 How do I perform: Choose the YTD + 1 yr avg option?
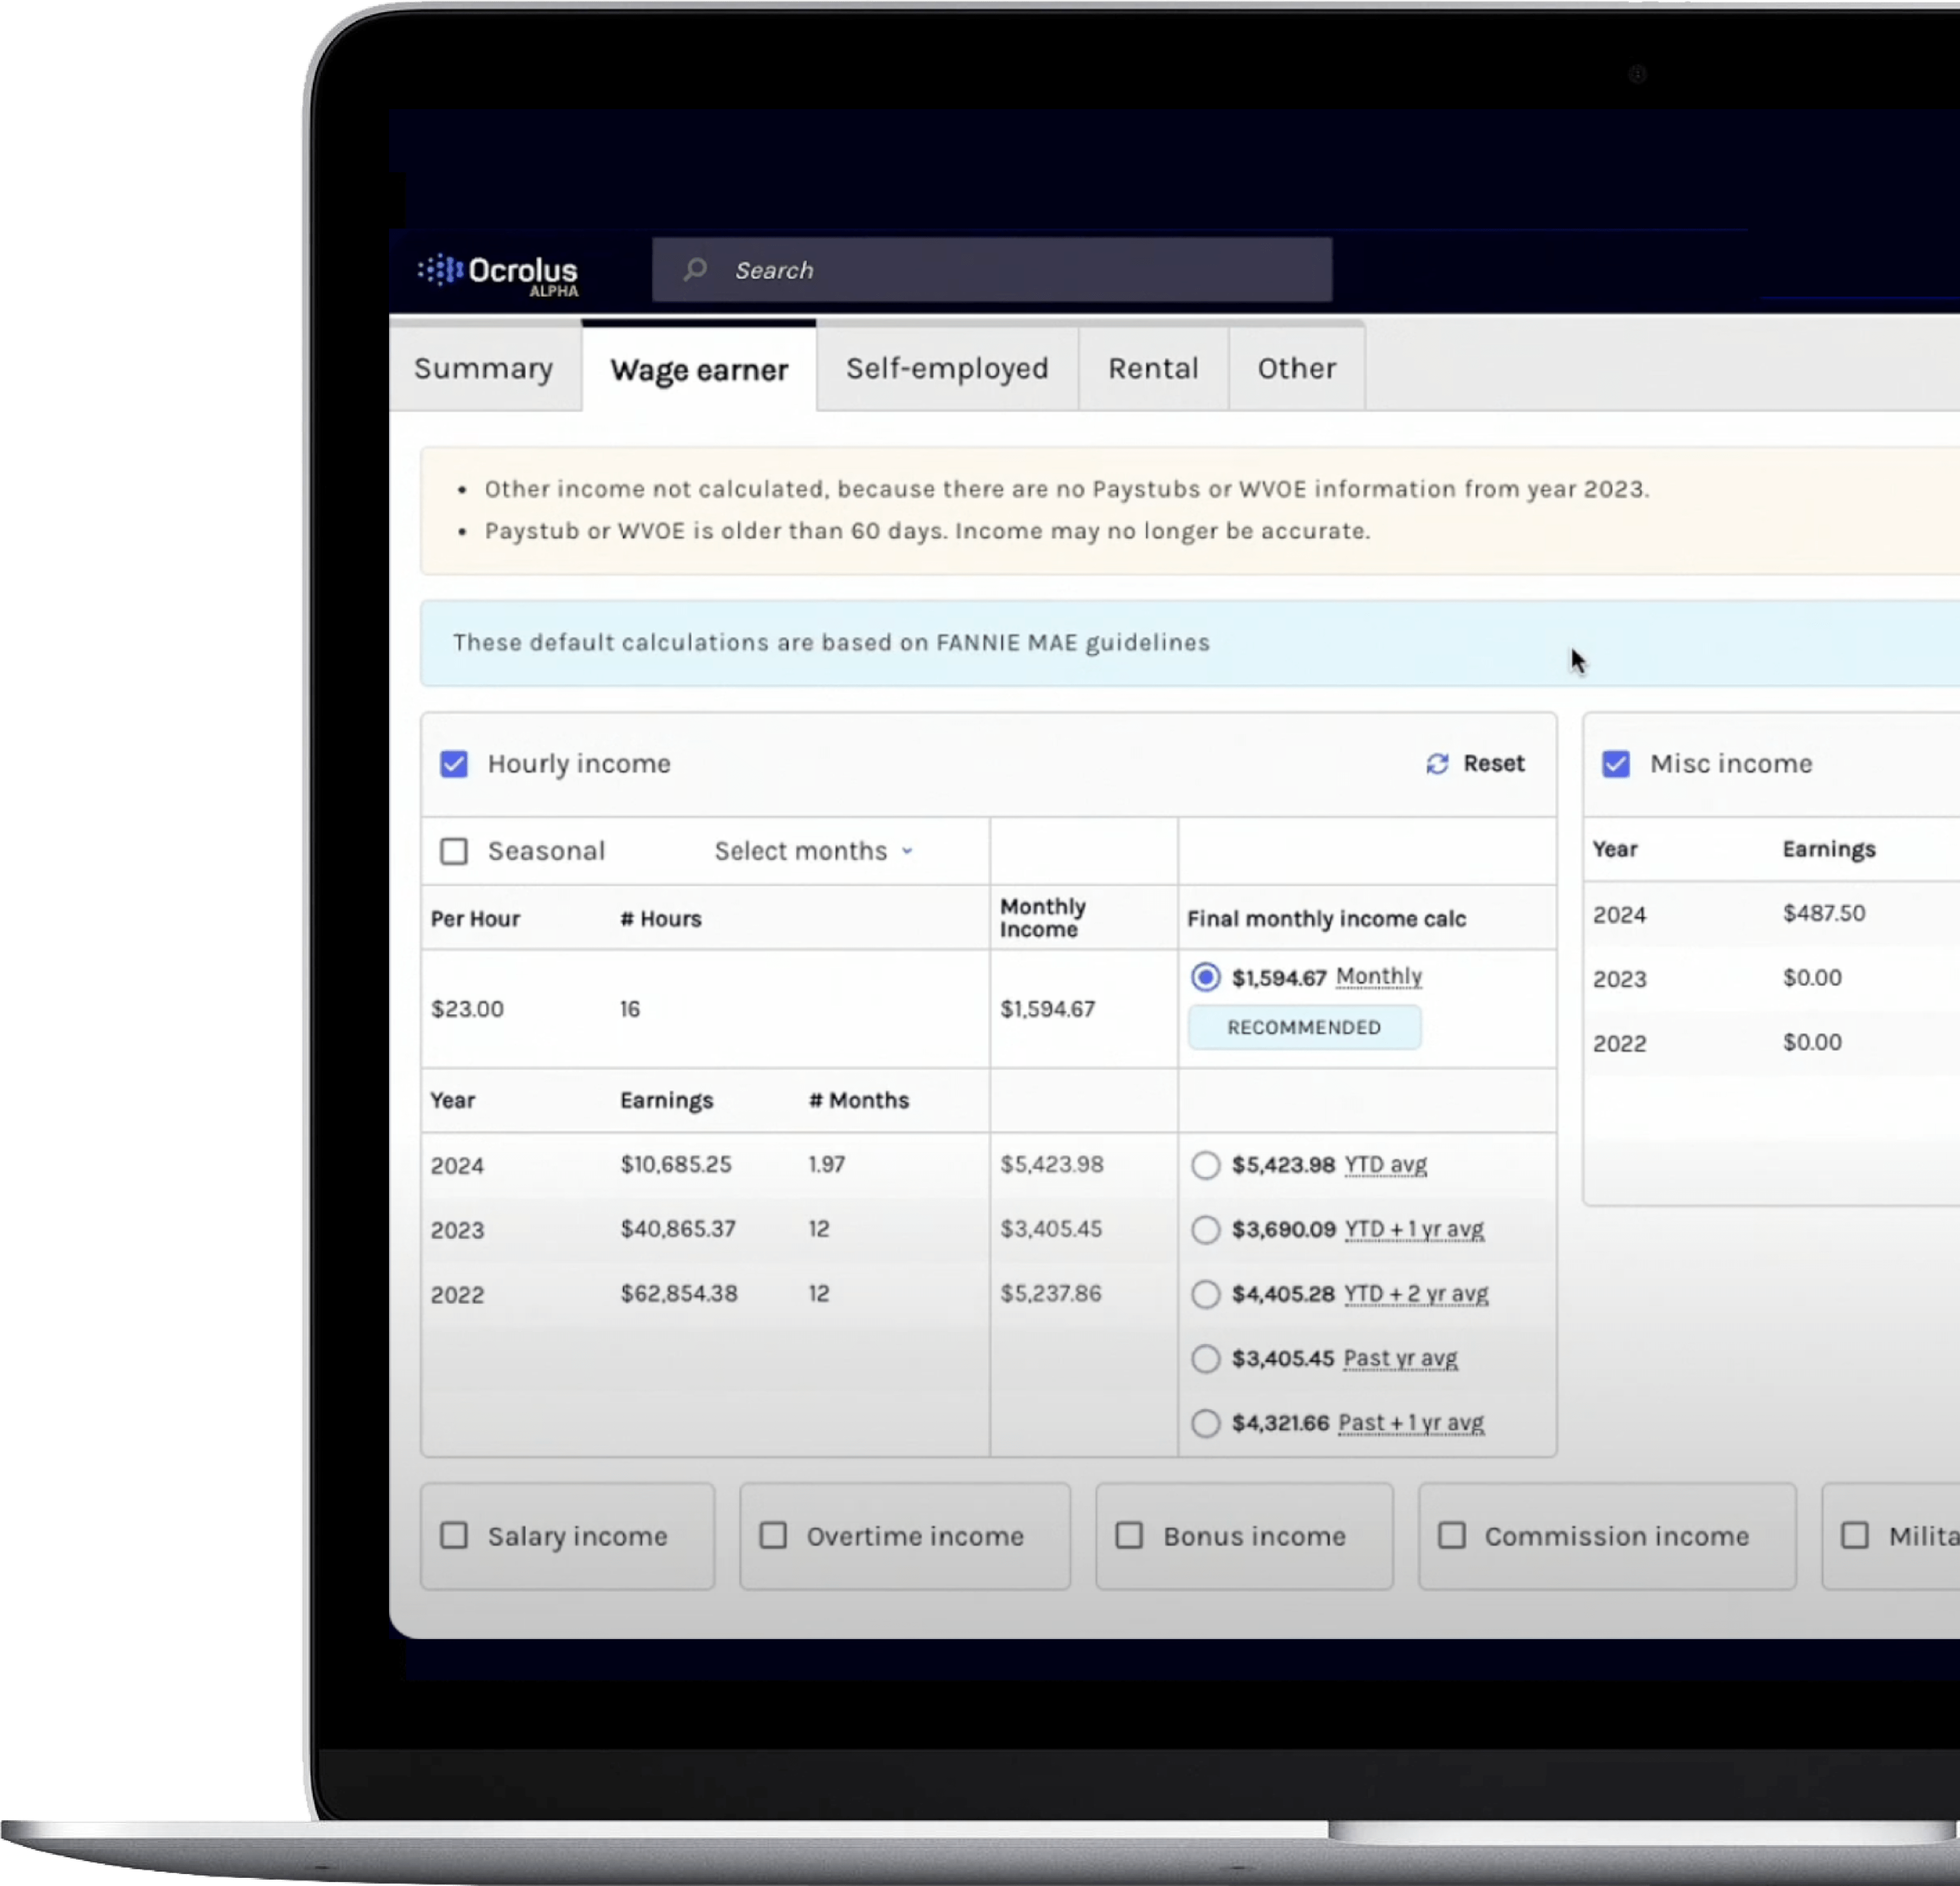(x=1205, y=1229)
